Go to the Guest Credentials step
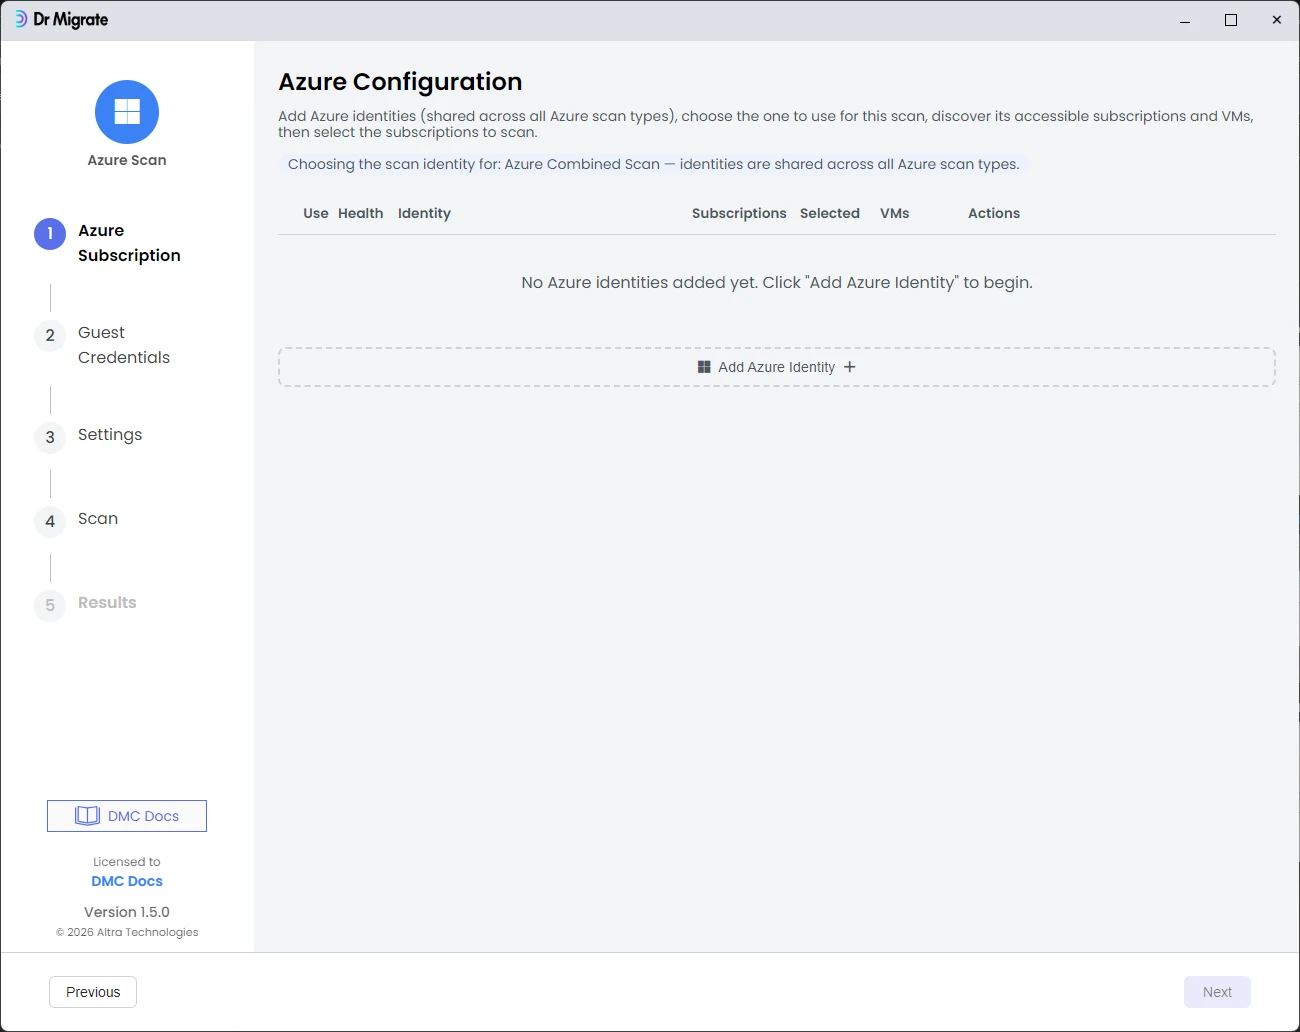Image resolution: width=1300 pixels, height=1032 pixels. point(124,345)
